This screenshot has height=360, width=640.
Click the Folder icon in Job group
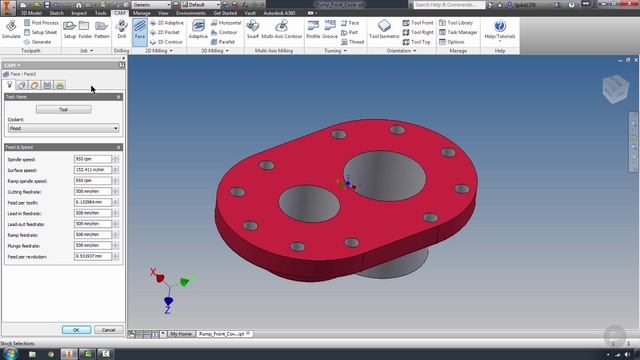tap(85, 30)
